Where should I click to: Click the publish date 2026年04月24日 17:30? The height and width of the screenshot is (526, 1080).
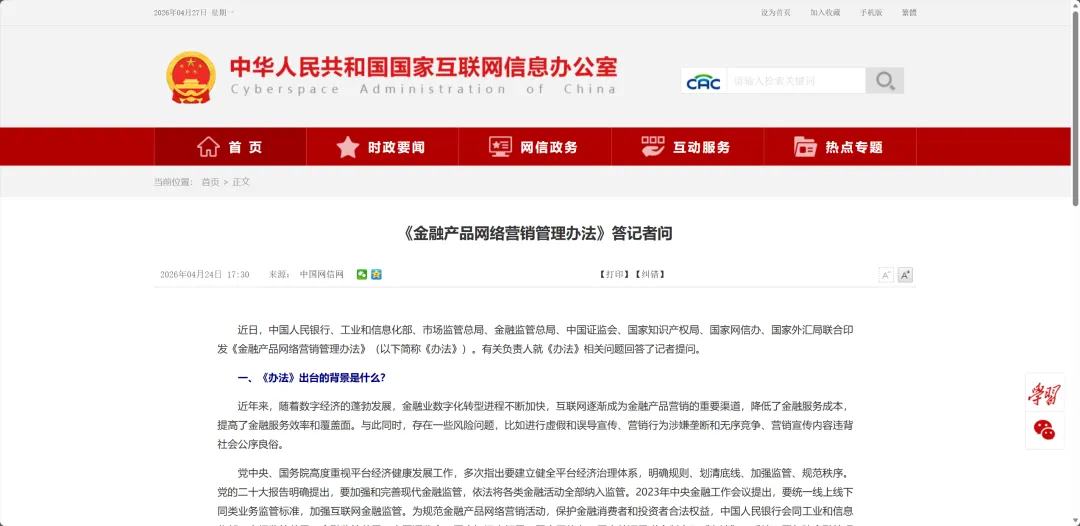click(205, 274)
